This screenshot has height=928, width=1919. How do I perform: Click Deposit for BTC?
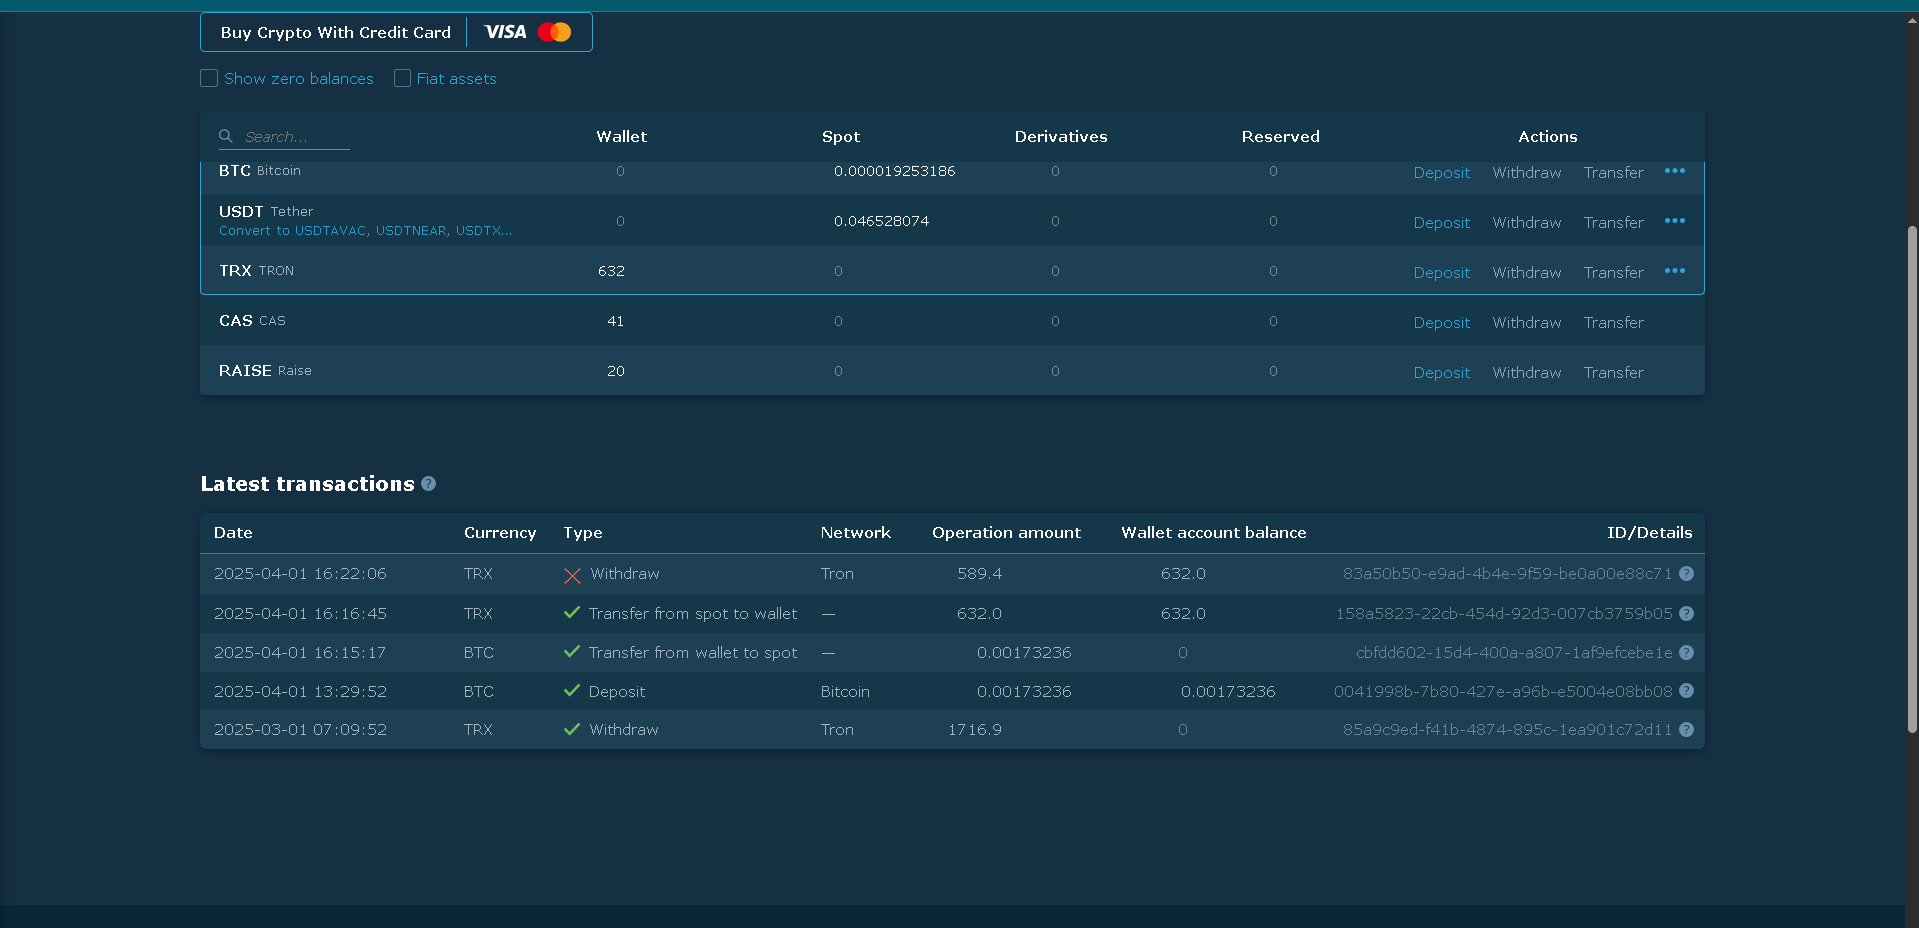click(x=1441, y=173)
